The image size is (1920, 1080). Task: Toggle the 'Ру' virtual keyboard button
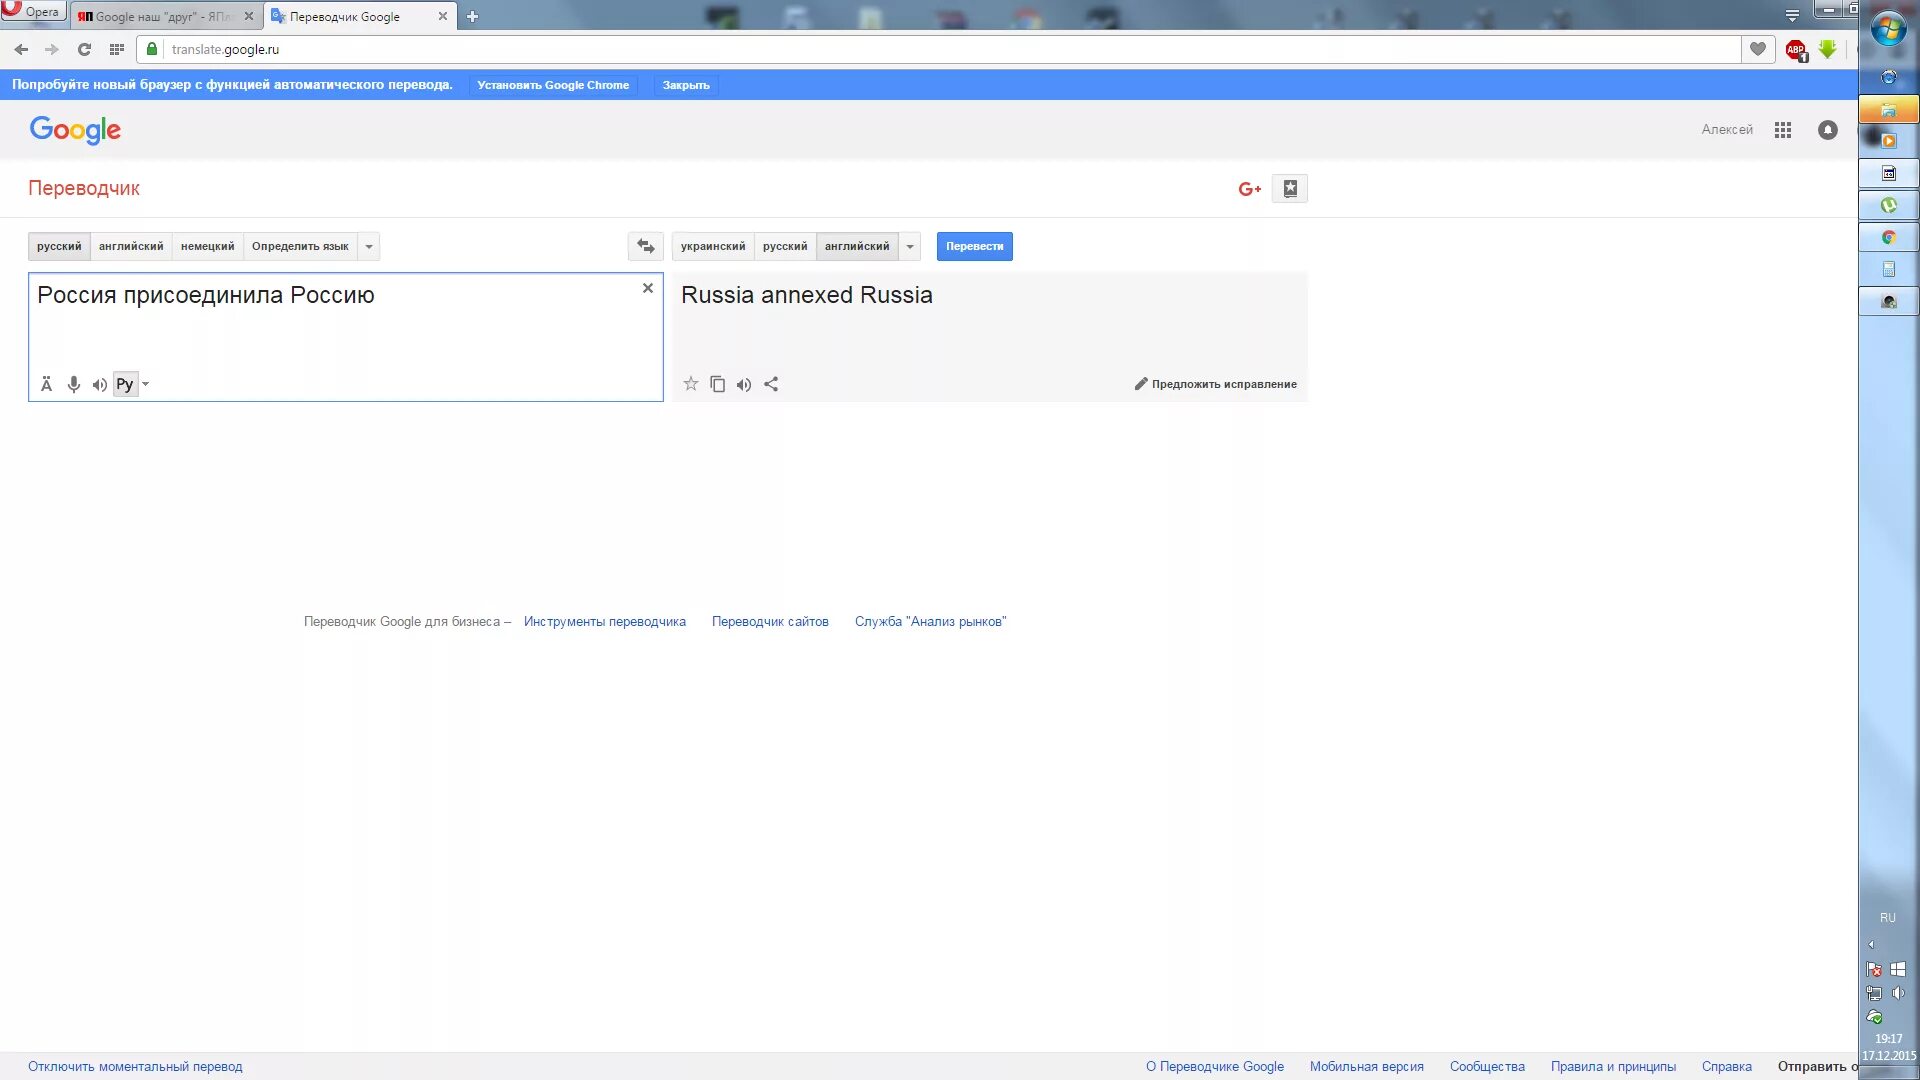(125, 384)
